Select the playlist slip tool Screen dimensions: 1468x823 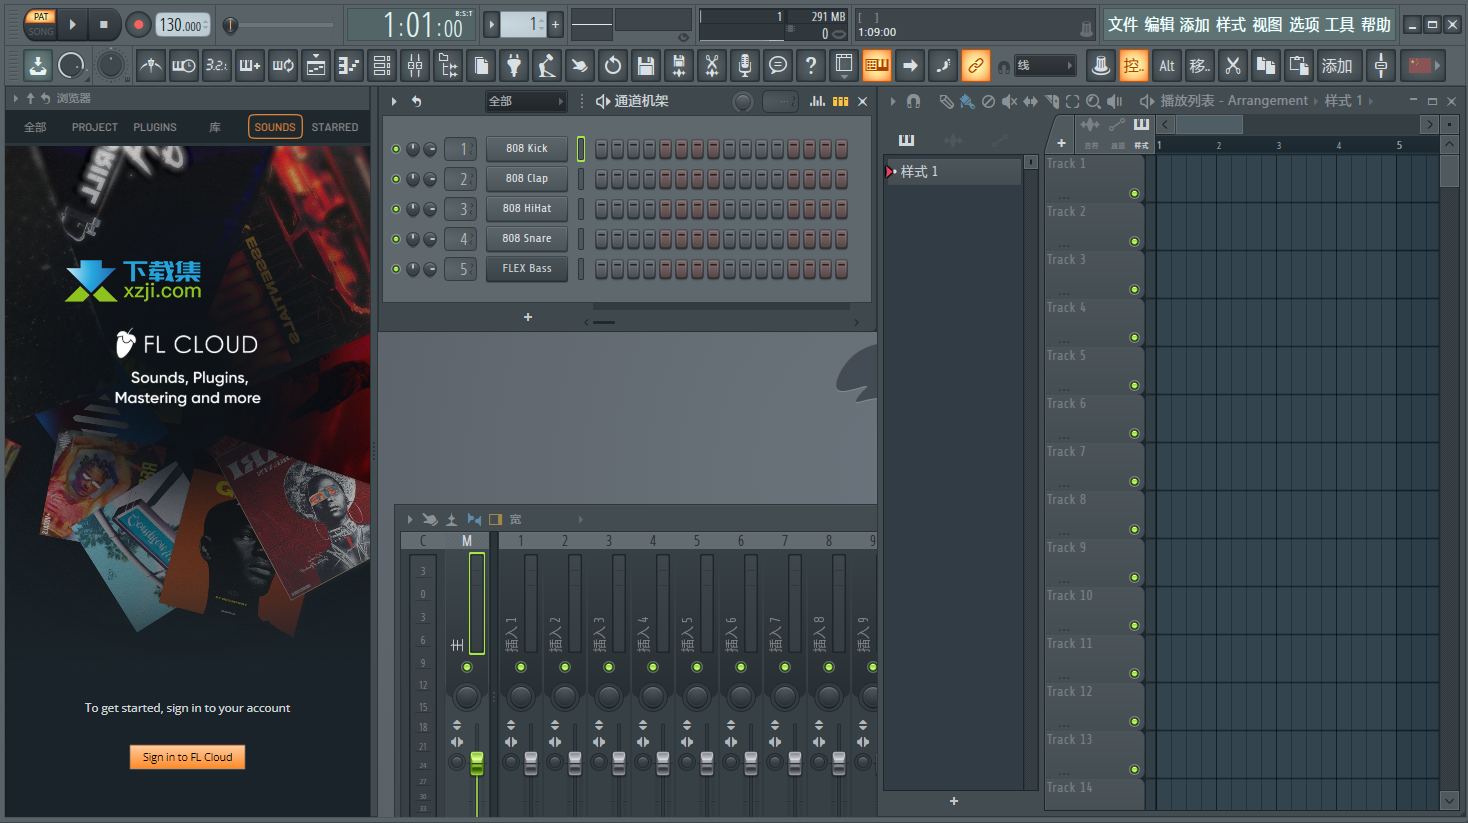1030,101
